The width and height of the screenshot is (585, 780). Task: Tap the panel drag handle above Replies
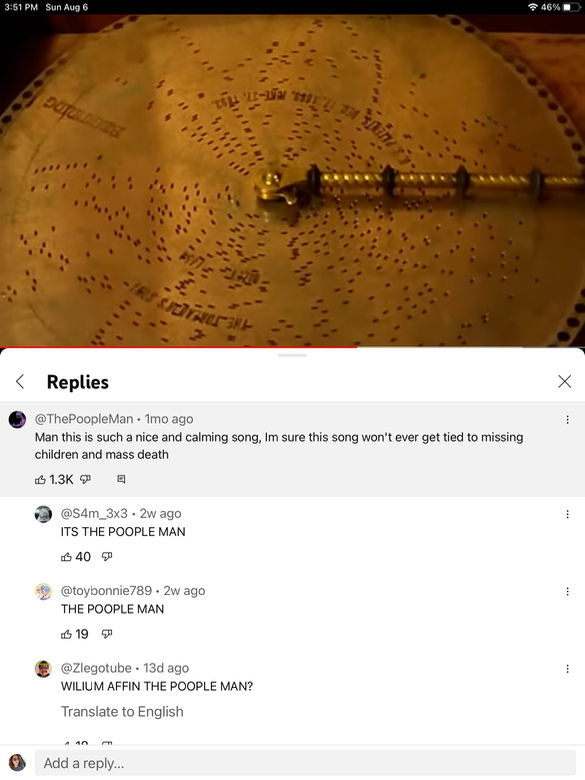tap(292, 355)
